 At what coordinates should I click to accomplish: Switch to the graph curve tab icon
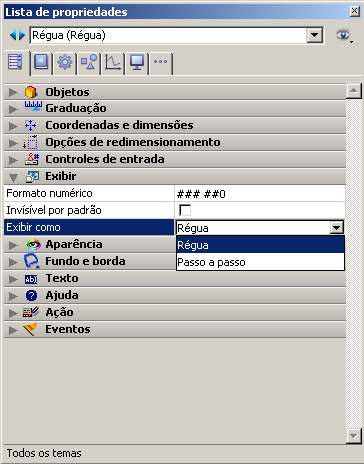[113, 62]
